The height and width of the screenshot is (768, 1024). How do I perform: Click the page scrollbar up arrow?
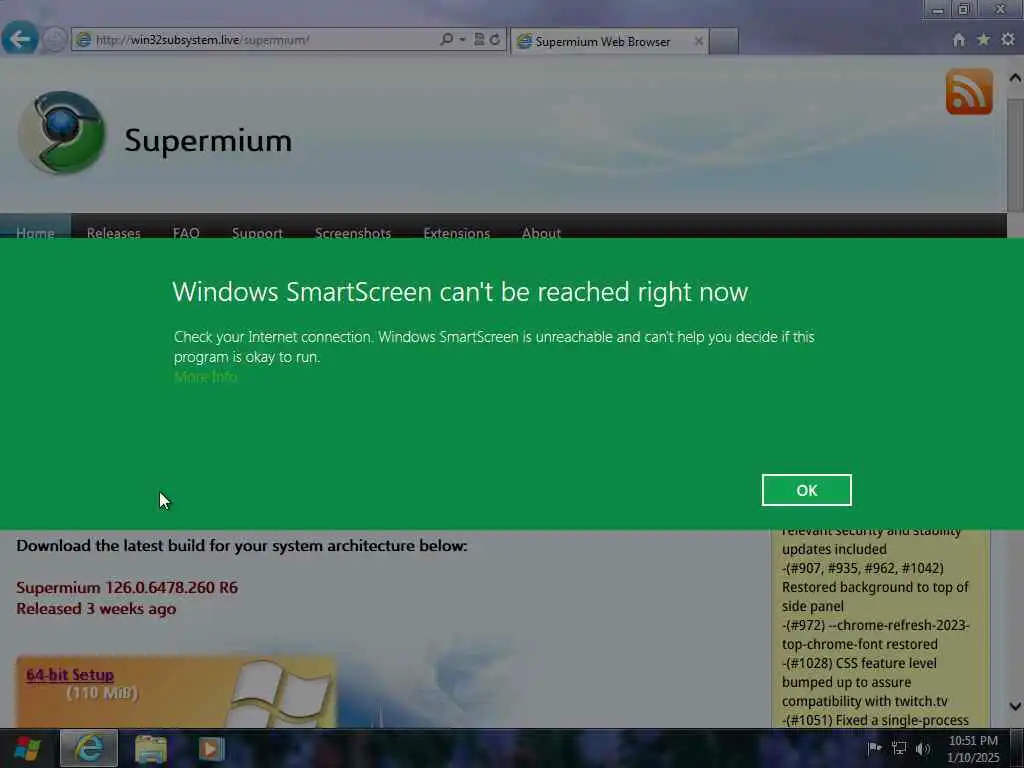coord(1015,78)
